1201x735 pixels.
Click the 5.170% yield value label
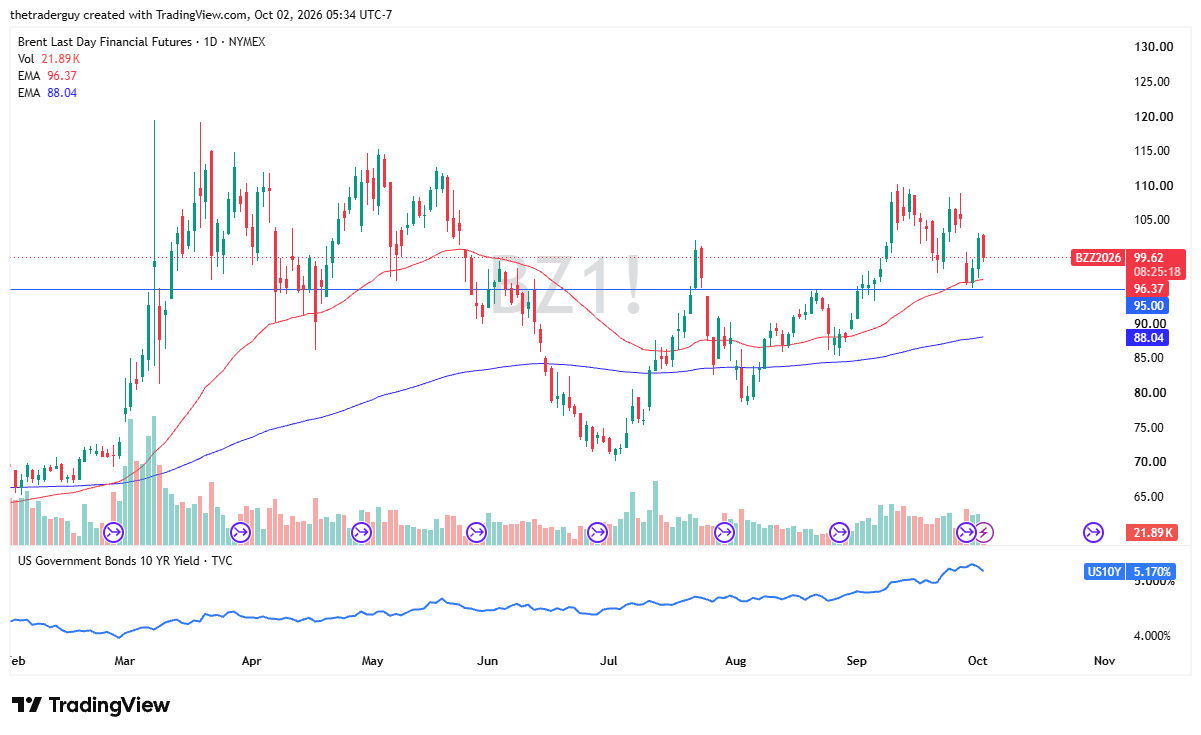tap(1152, 572)
